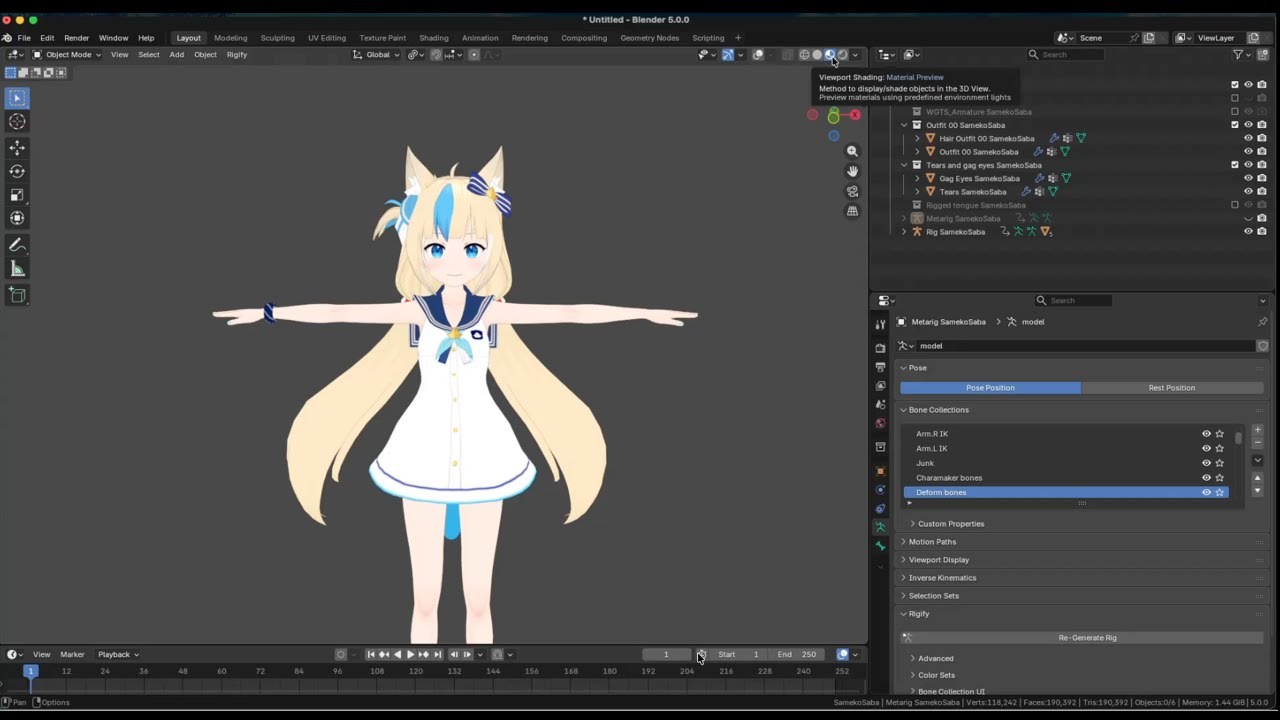Screen dimensions: 1280x720
Task: Enable the Rigged tongue SamekoSaba collection checkbox
Action: 1235,205
